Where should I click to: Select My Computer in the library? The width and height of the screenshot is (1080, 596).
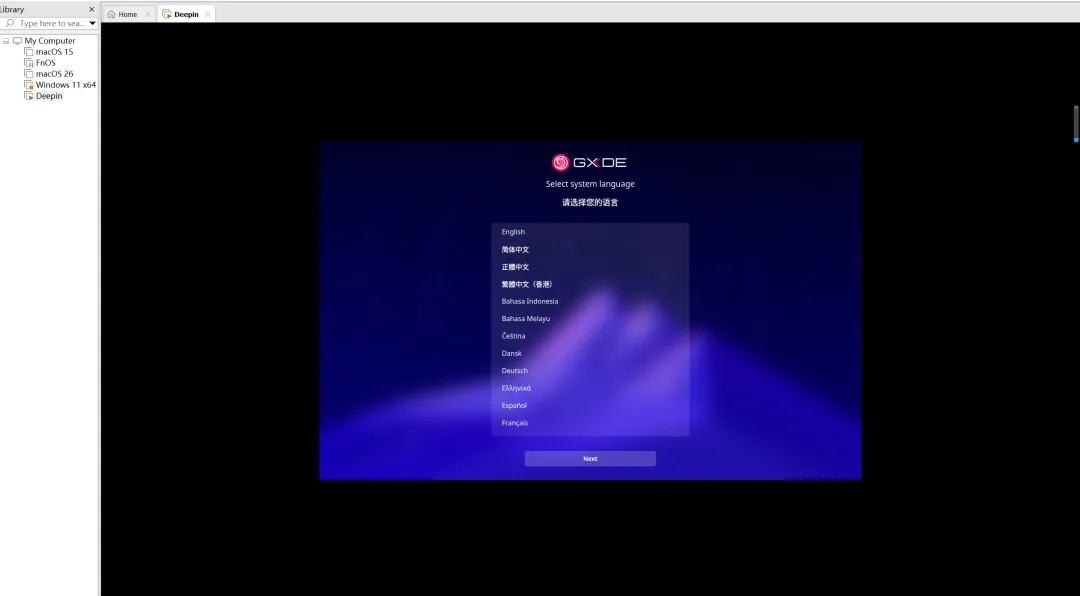[50, 41]
